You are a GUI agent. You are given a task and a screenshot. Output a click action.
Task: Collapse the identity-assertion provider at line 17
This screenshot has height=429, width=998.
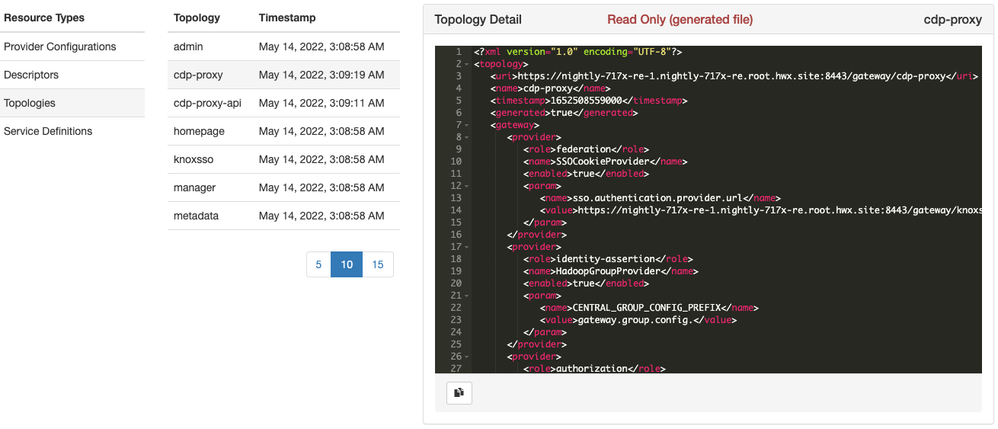tap(467, 246)
